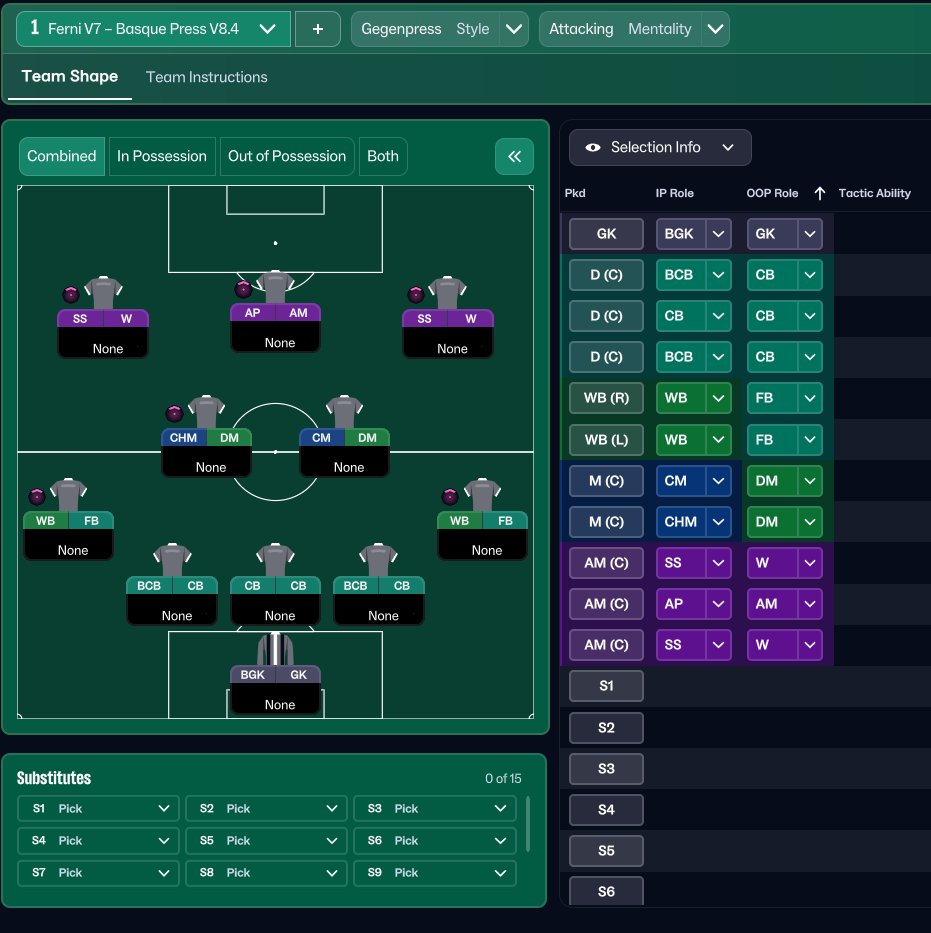931x933 pixels.
Task: Open the BGK in-possession role dropdown
Action: click(694, 234)
